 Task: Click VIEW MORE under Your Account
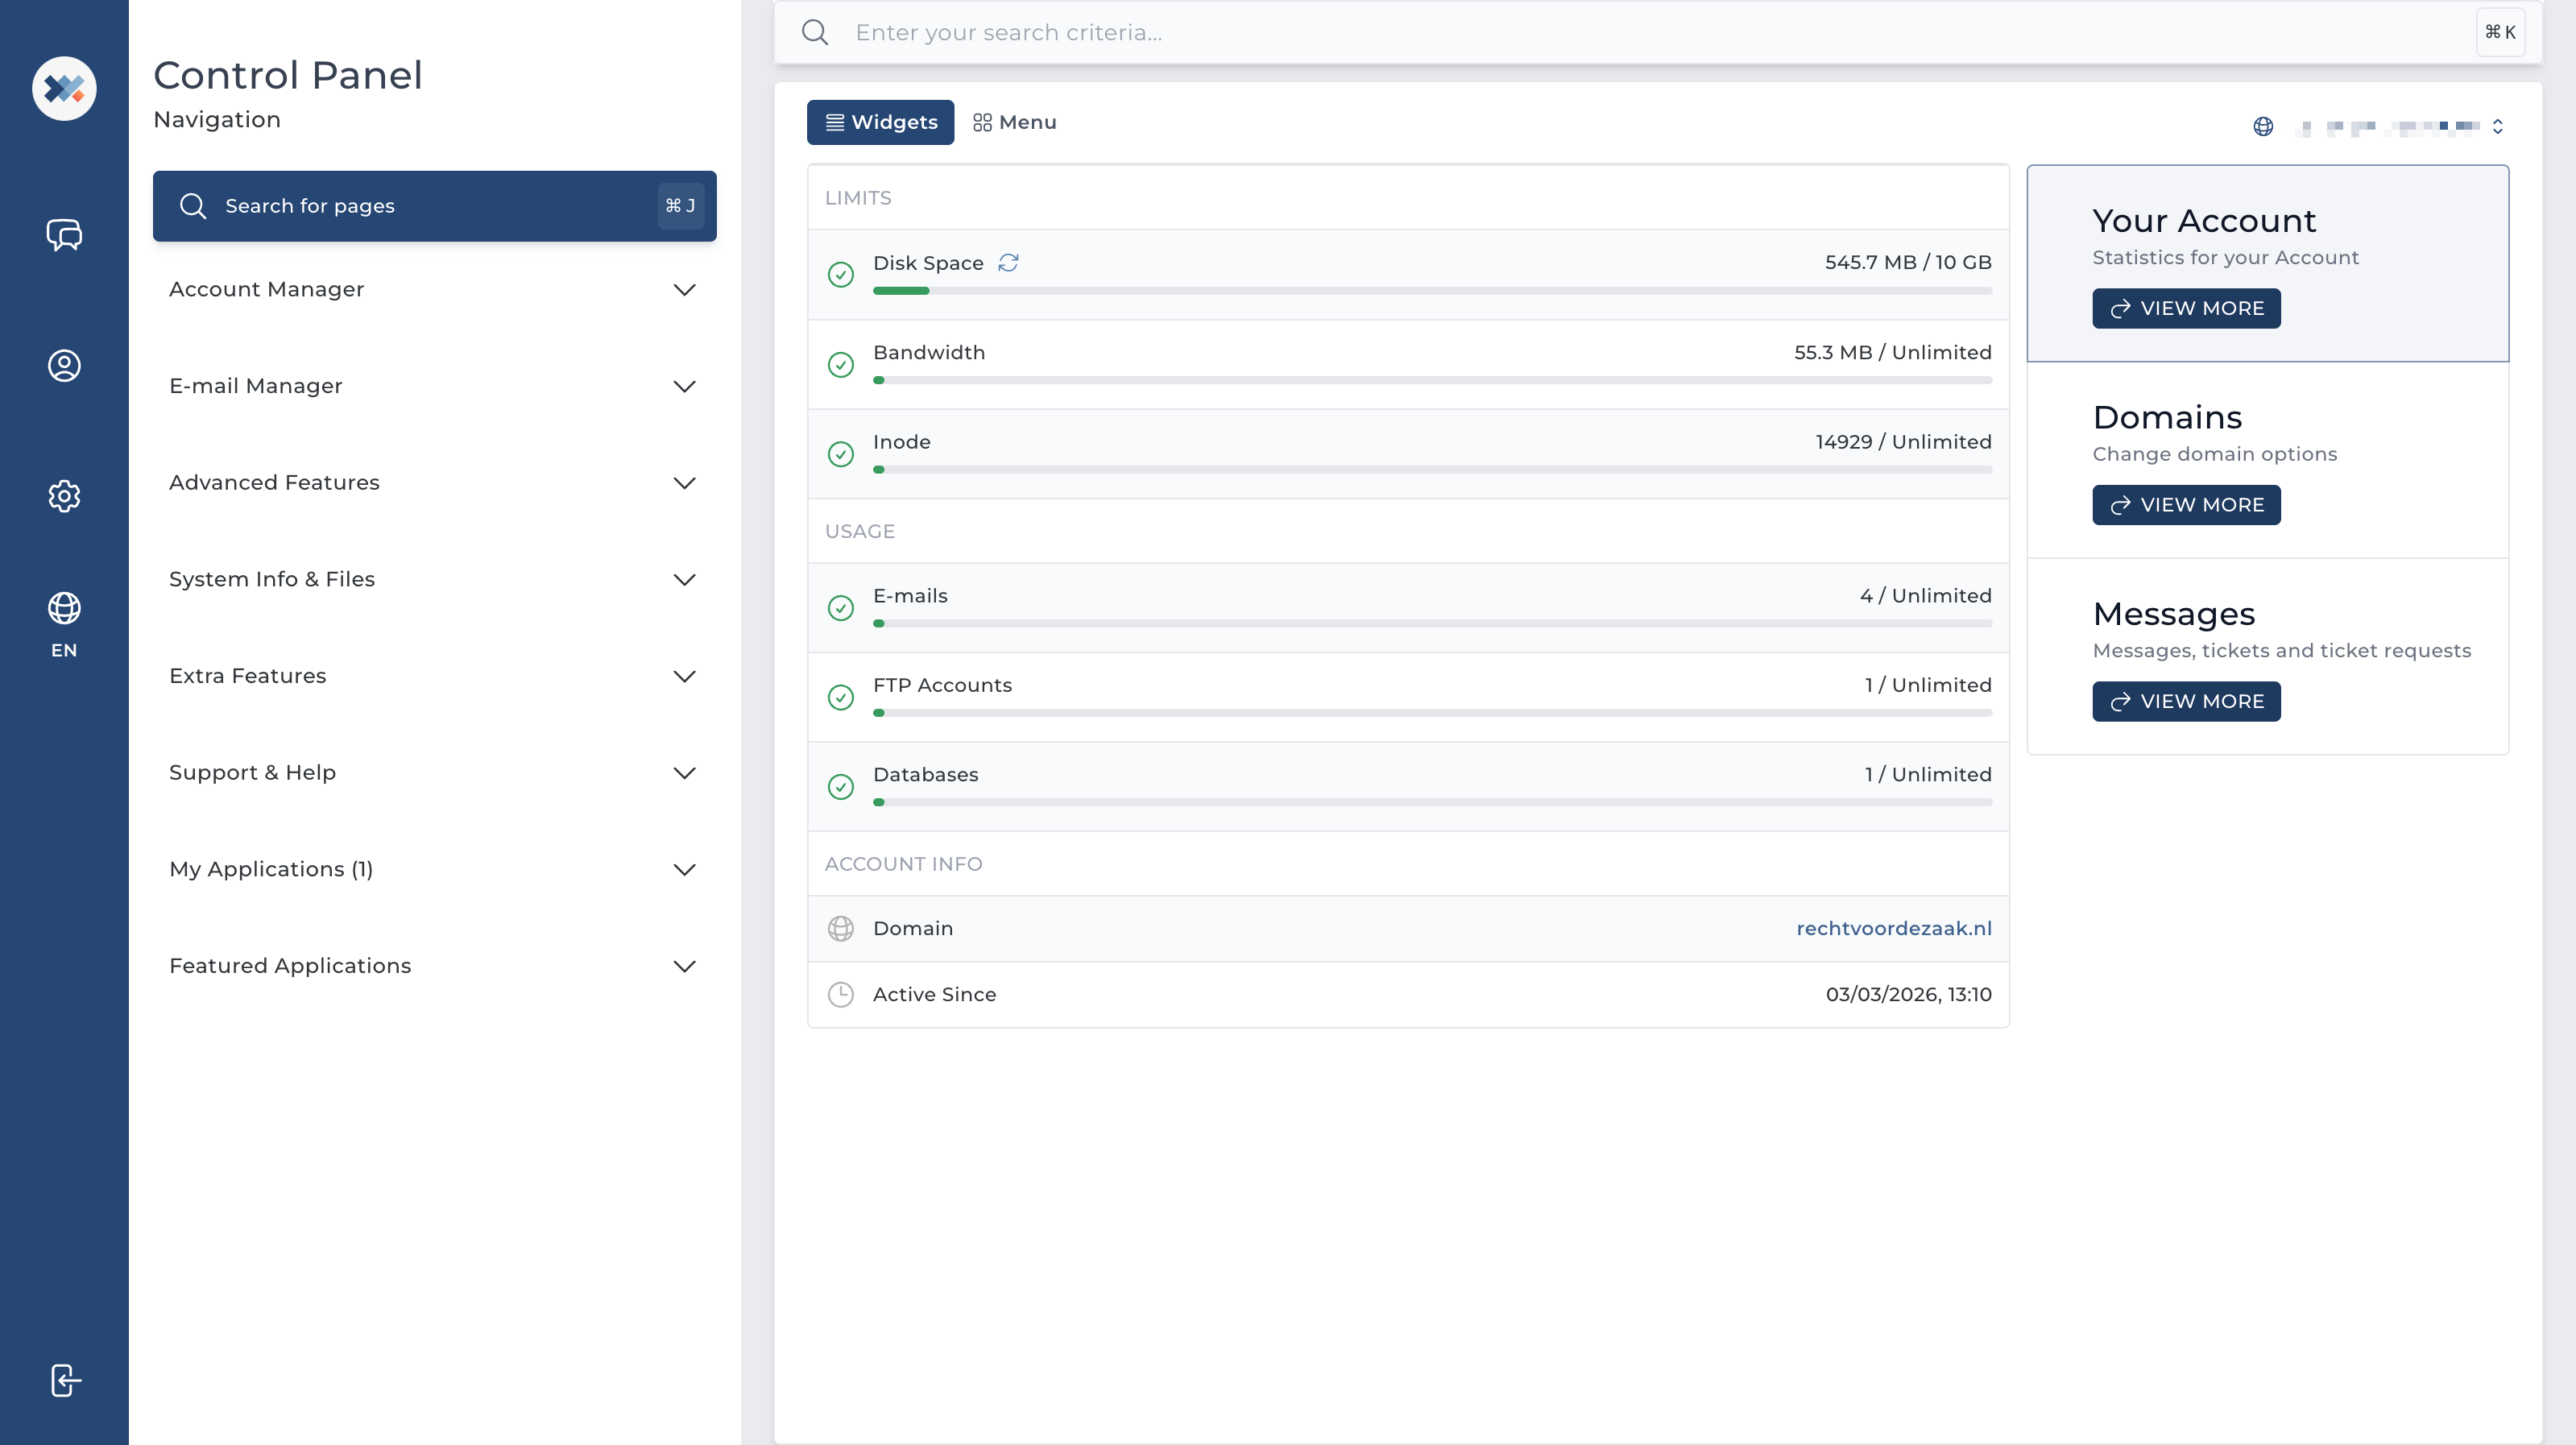2186,308
